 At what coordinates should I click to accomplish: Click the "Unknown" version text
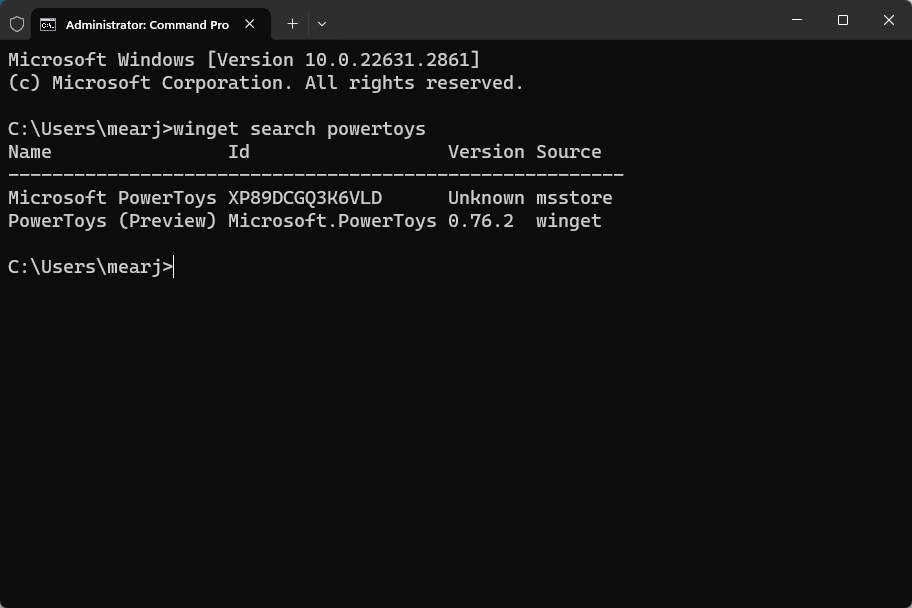pyautogui.click(x=486, y=198)
